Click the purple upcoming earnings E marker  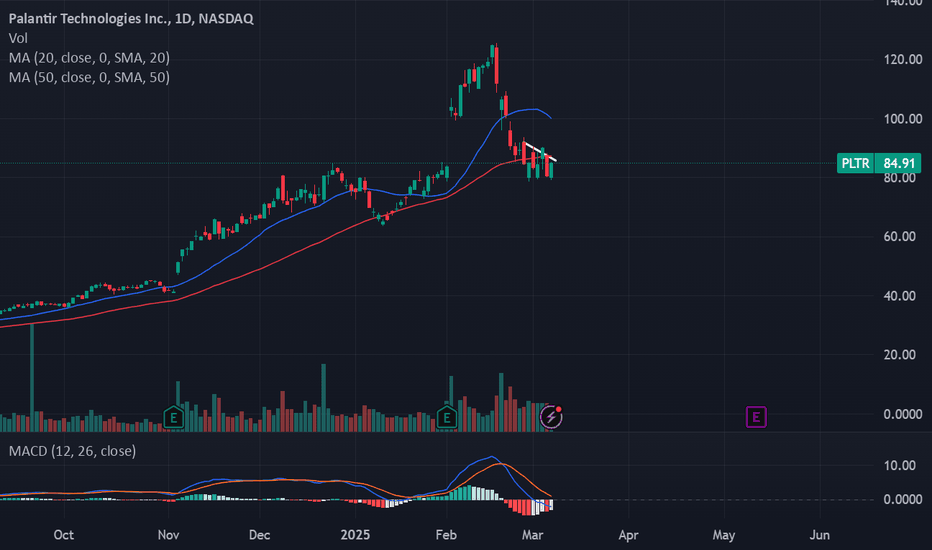[756, 417]
